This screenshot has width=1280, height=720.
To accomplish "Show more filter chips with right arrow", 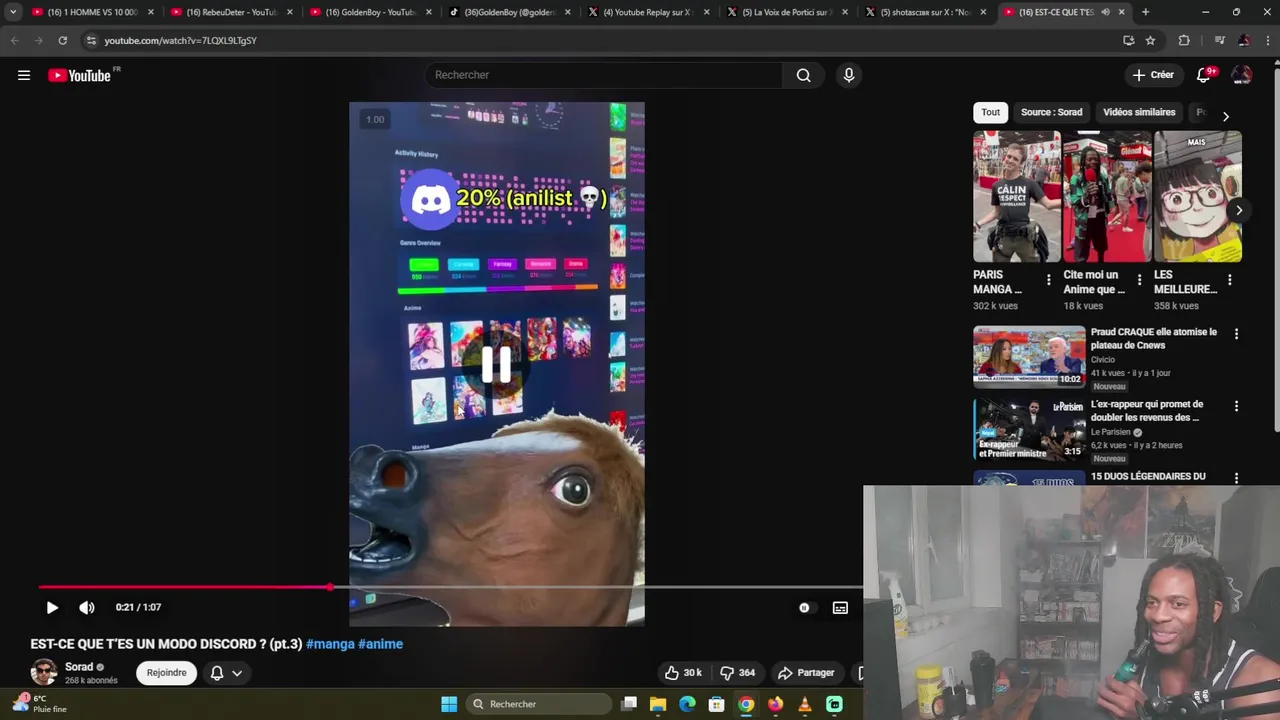I will tap(1226, 116).
